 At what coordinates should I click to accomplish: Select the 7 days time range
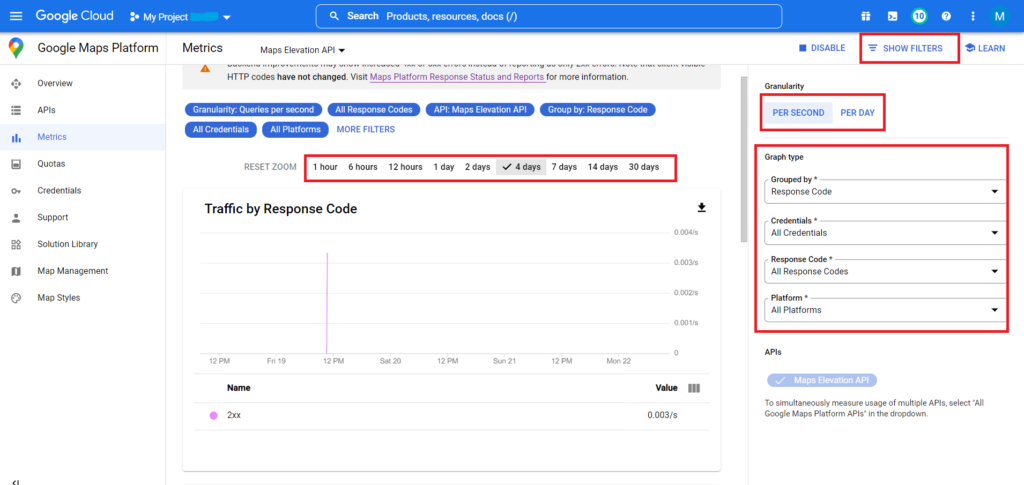564,167
